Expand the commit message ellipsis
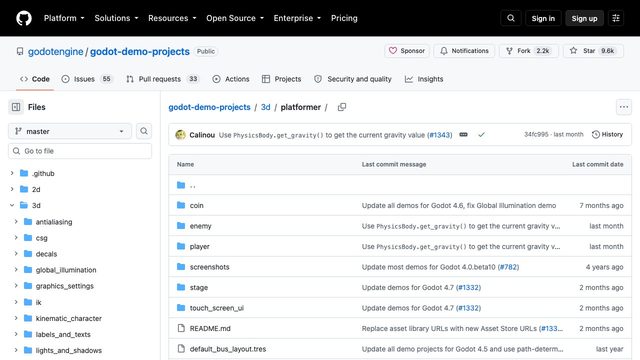Viewport: 640px width, 360px height. [x=463, y=135]
